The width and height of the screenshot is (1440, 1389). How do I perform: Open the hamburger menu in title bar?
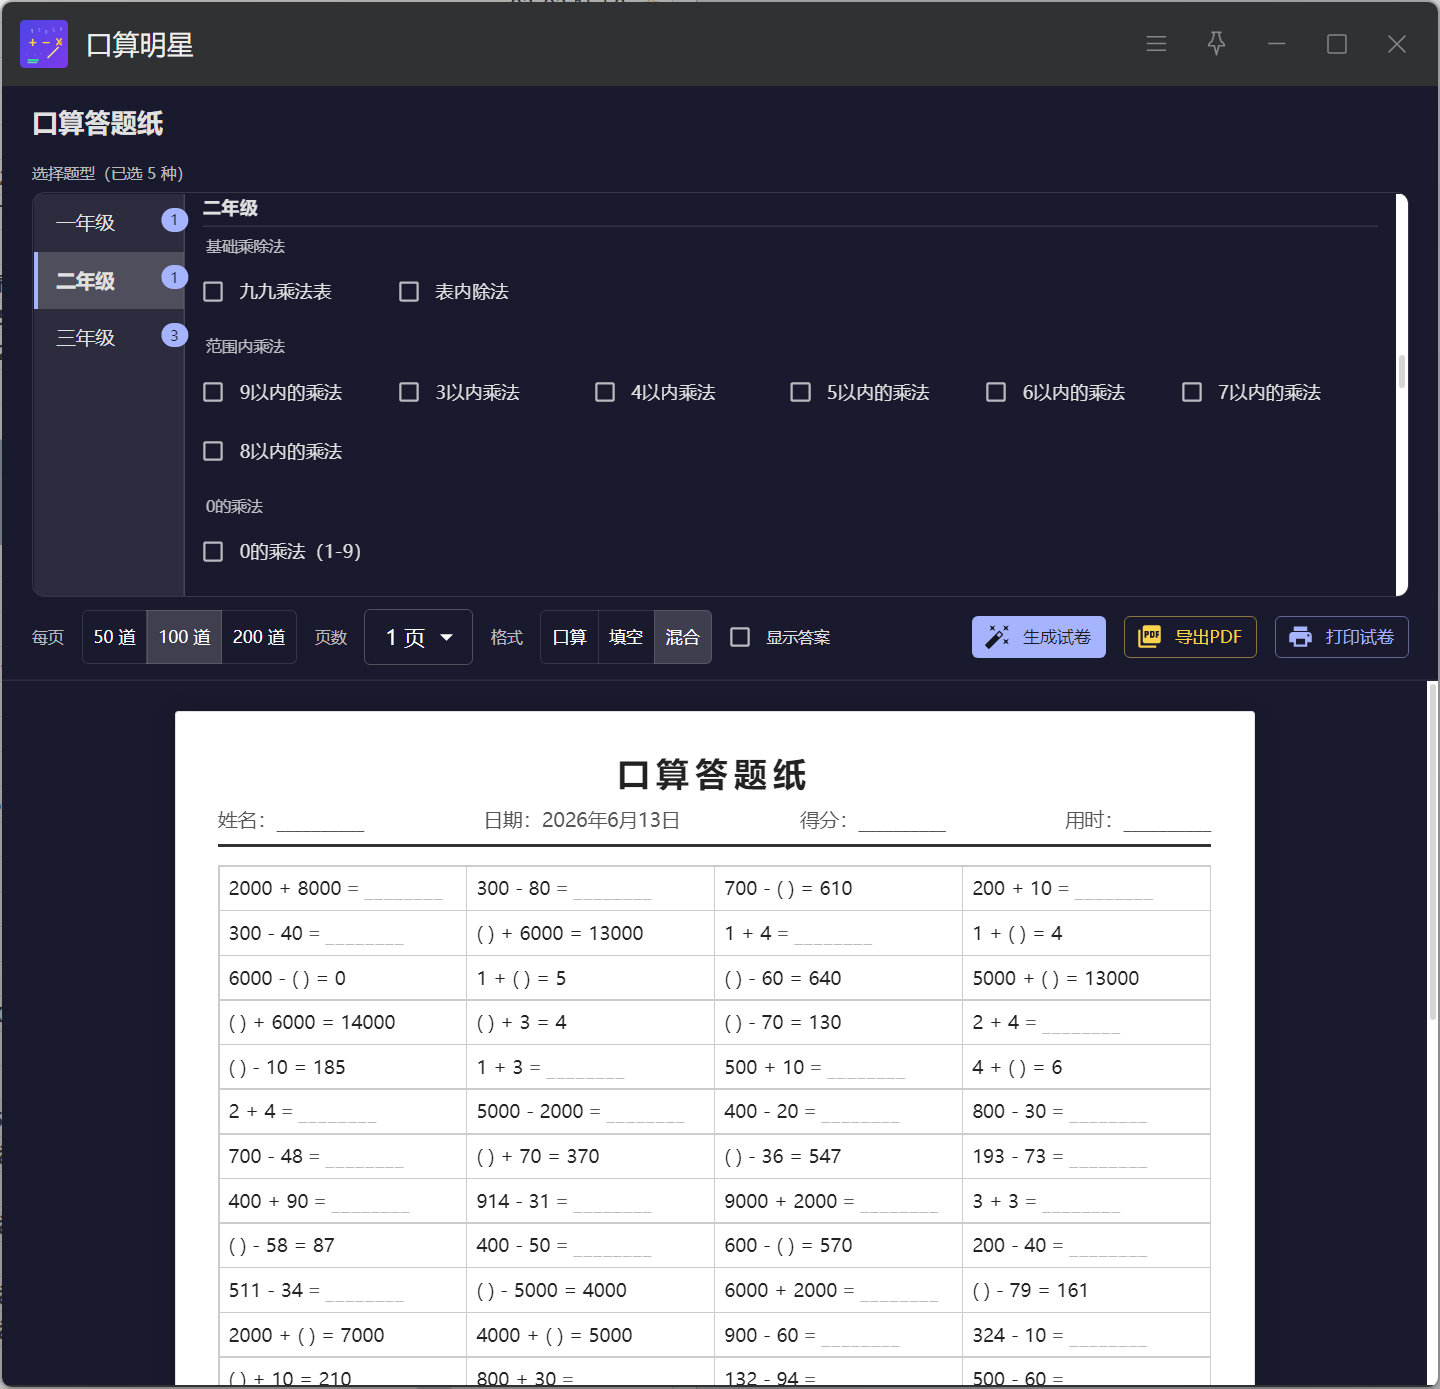click(1156, 44)
